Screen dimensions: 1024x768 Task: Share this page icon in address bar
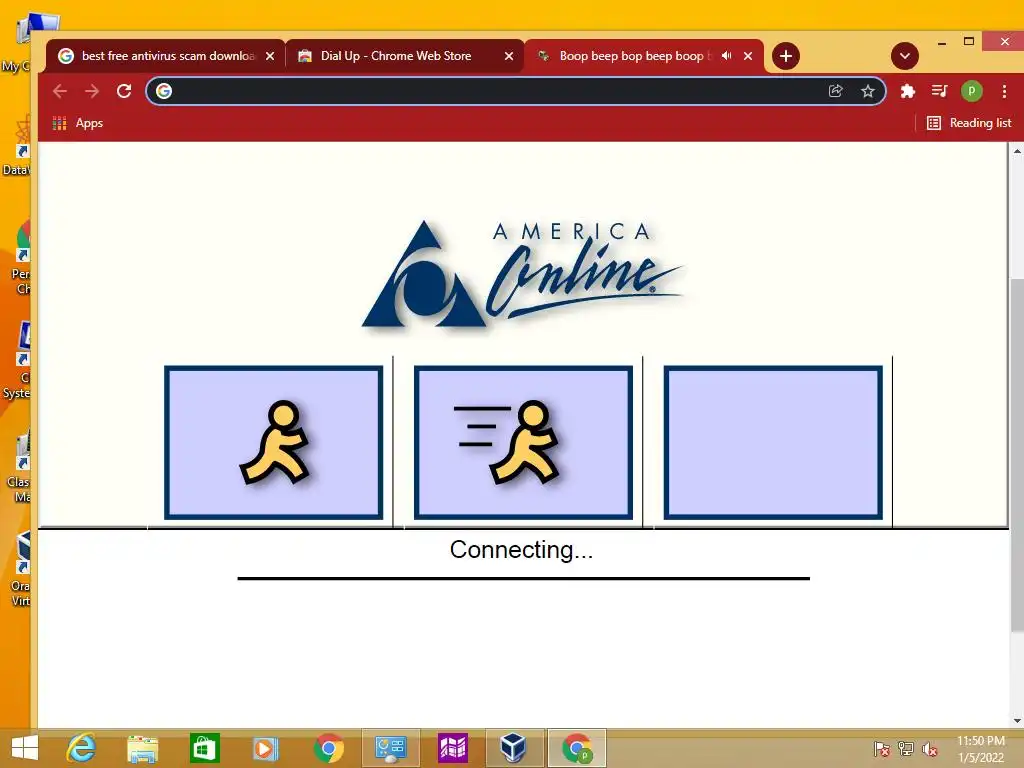835,91
